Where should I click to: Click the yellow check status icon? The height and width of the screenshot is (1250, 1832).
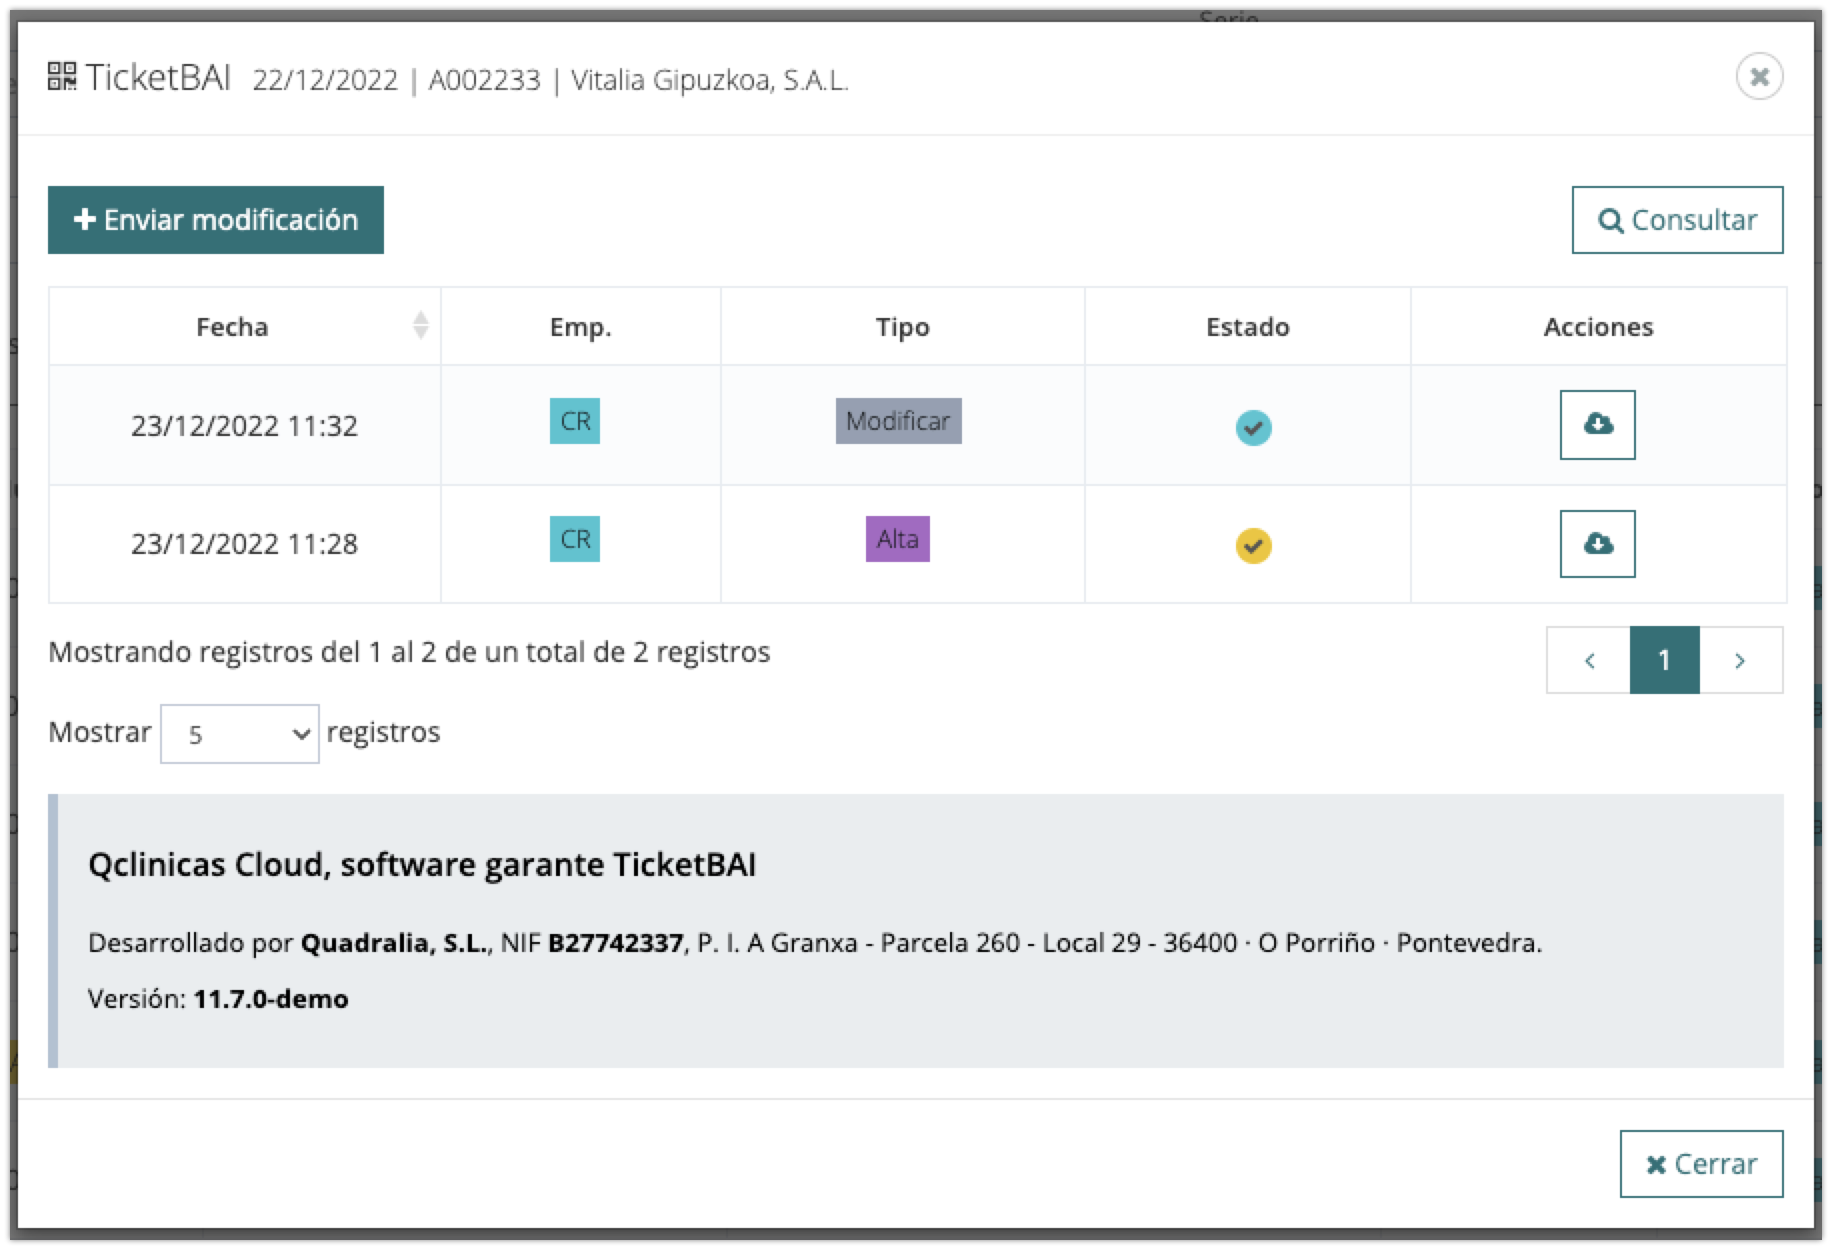point(1252,546)
